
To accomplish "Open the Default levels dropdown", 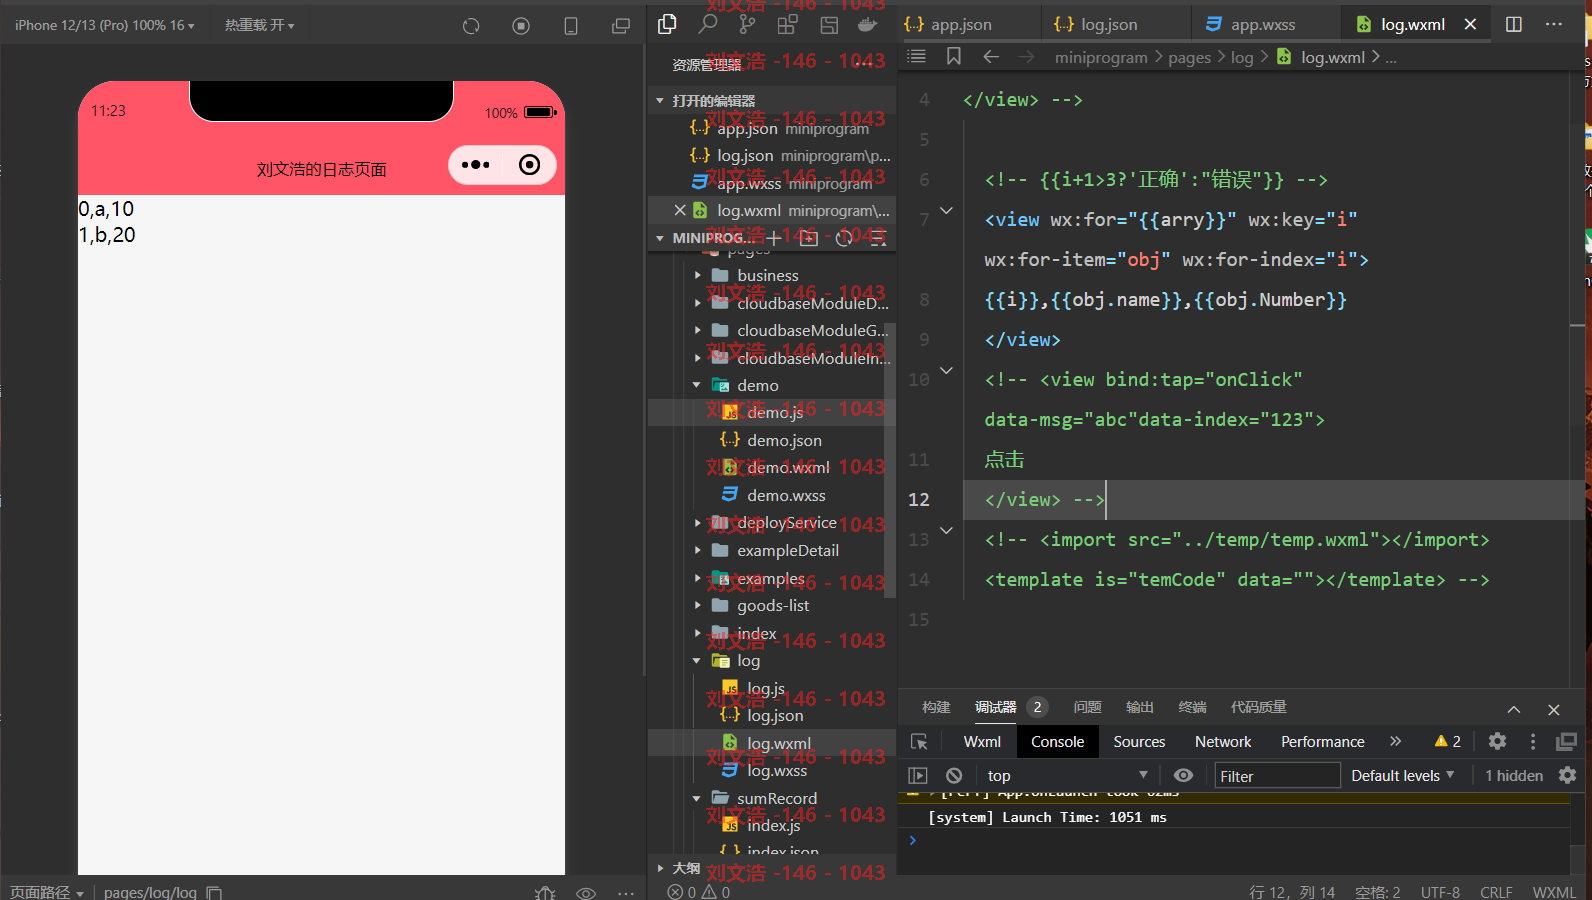I will pyautogui.click(x=1402, y=776).
